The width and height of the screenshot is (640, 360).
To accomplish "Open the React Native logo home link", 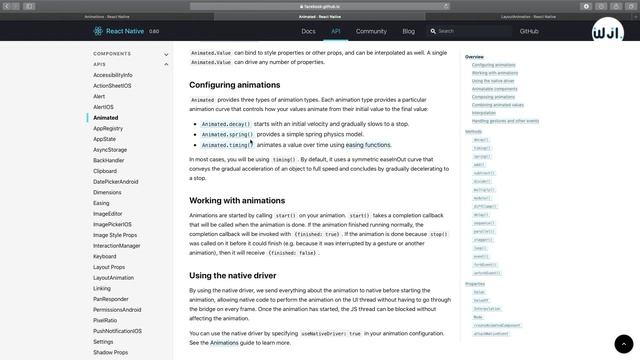I will tap(119, 31).
